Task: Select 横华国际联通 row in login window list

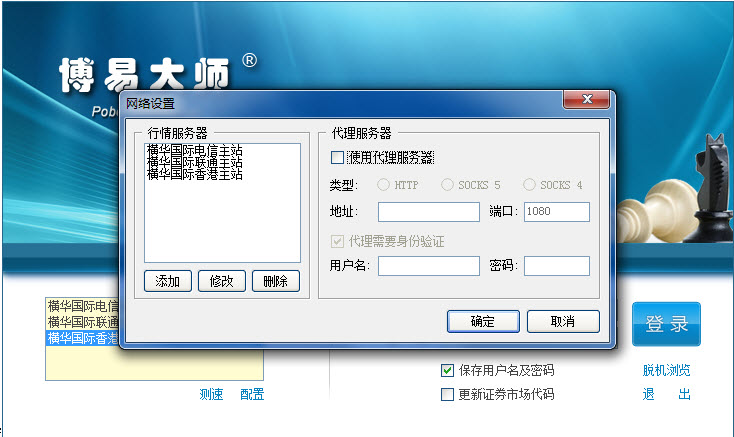Action: pos(83,322)
